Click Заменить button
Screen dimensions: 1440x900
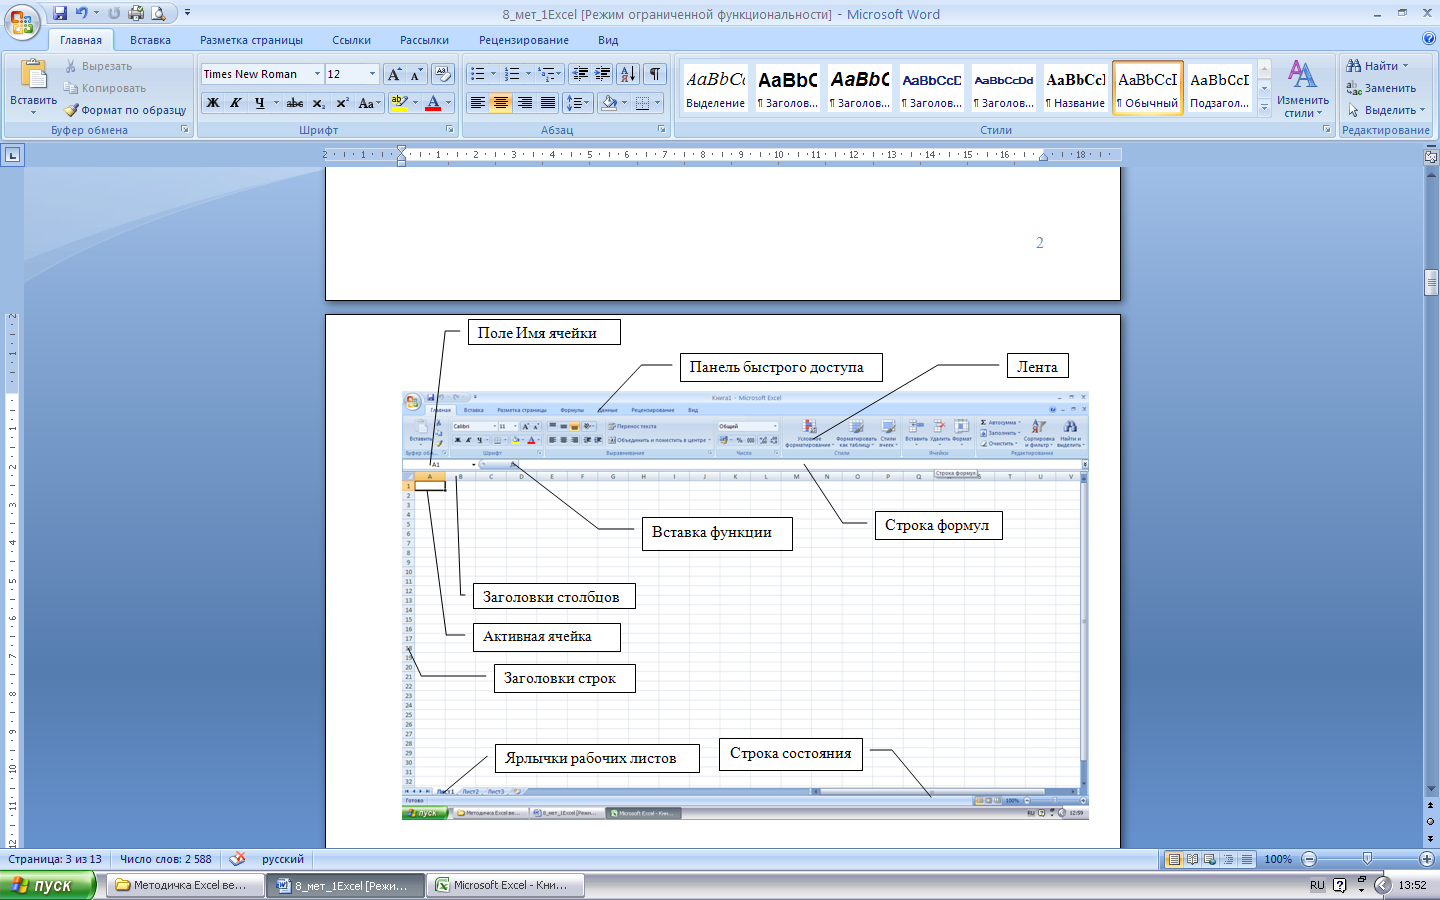coord(1381,88)
